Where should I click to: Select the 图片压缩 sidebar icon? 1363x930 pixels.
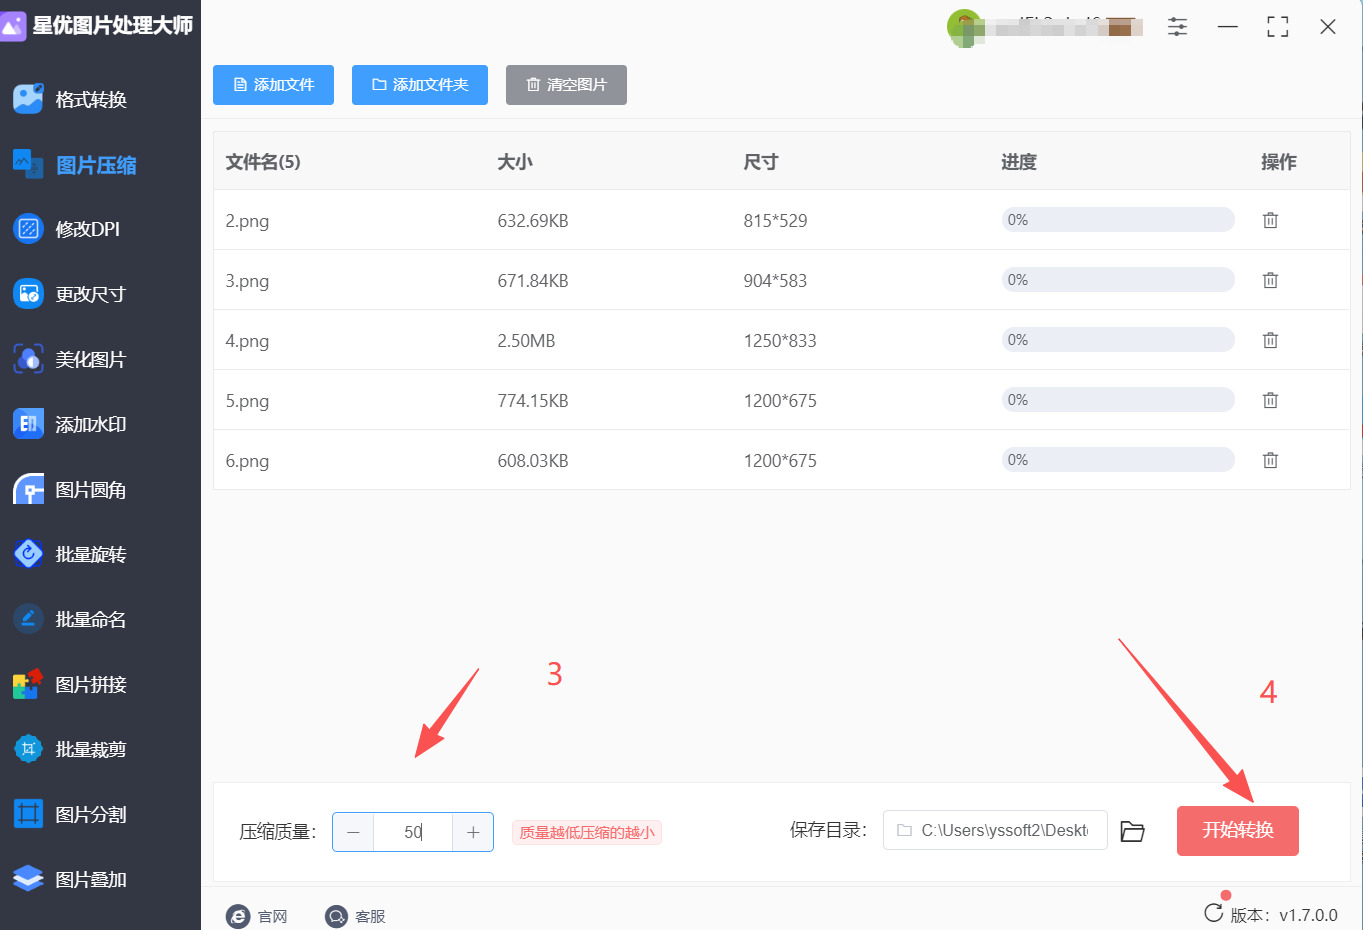[28, 164]
